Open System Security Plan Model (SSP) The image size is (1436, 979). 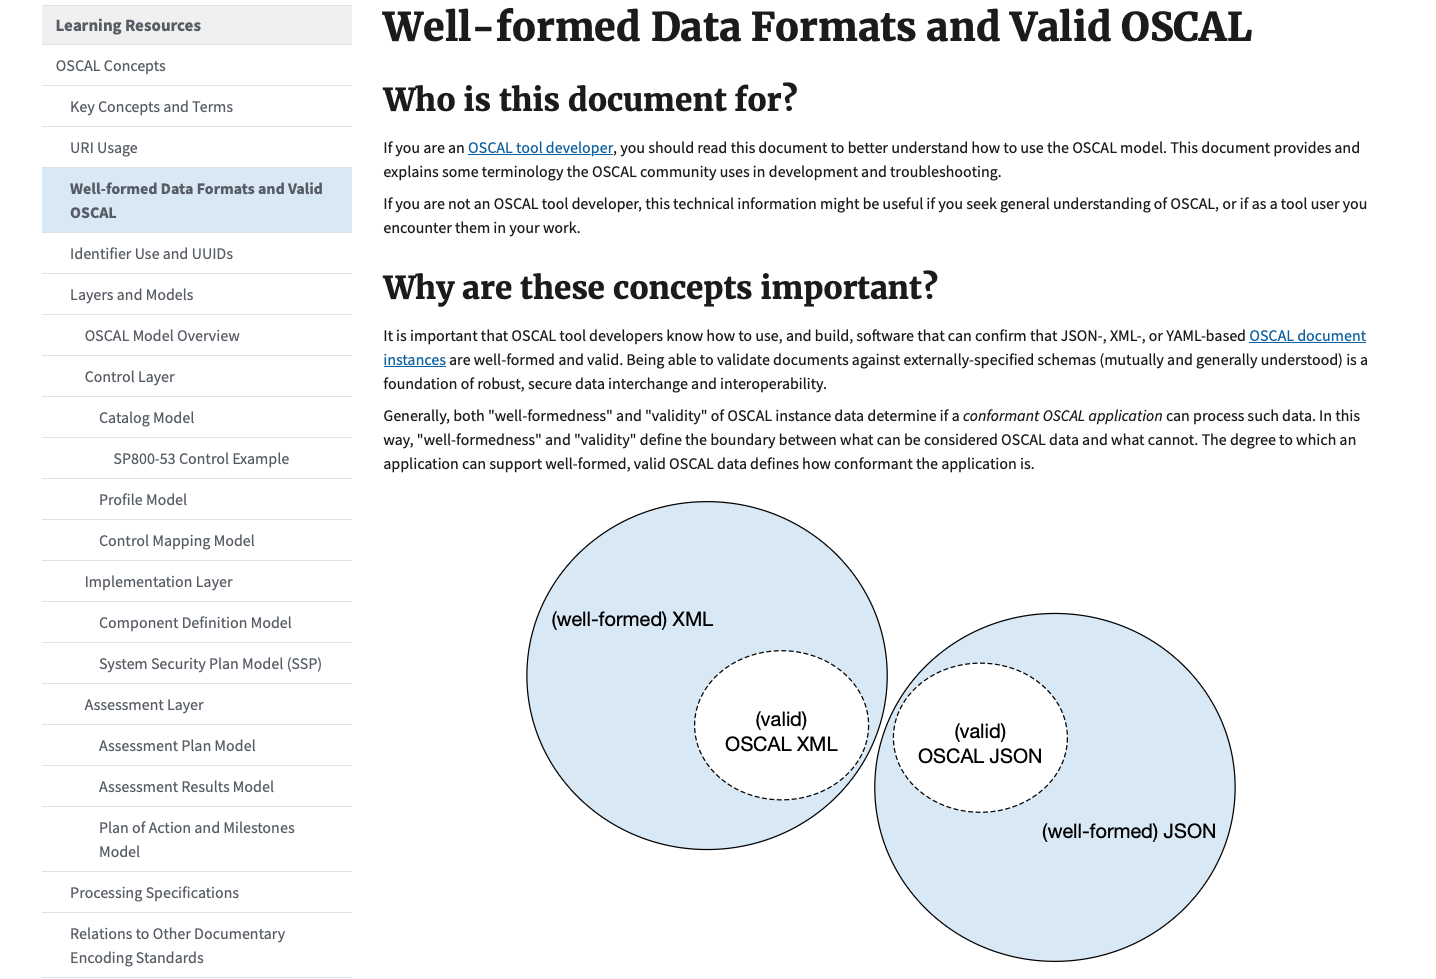coord(210,664)
